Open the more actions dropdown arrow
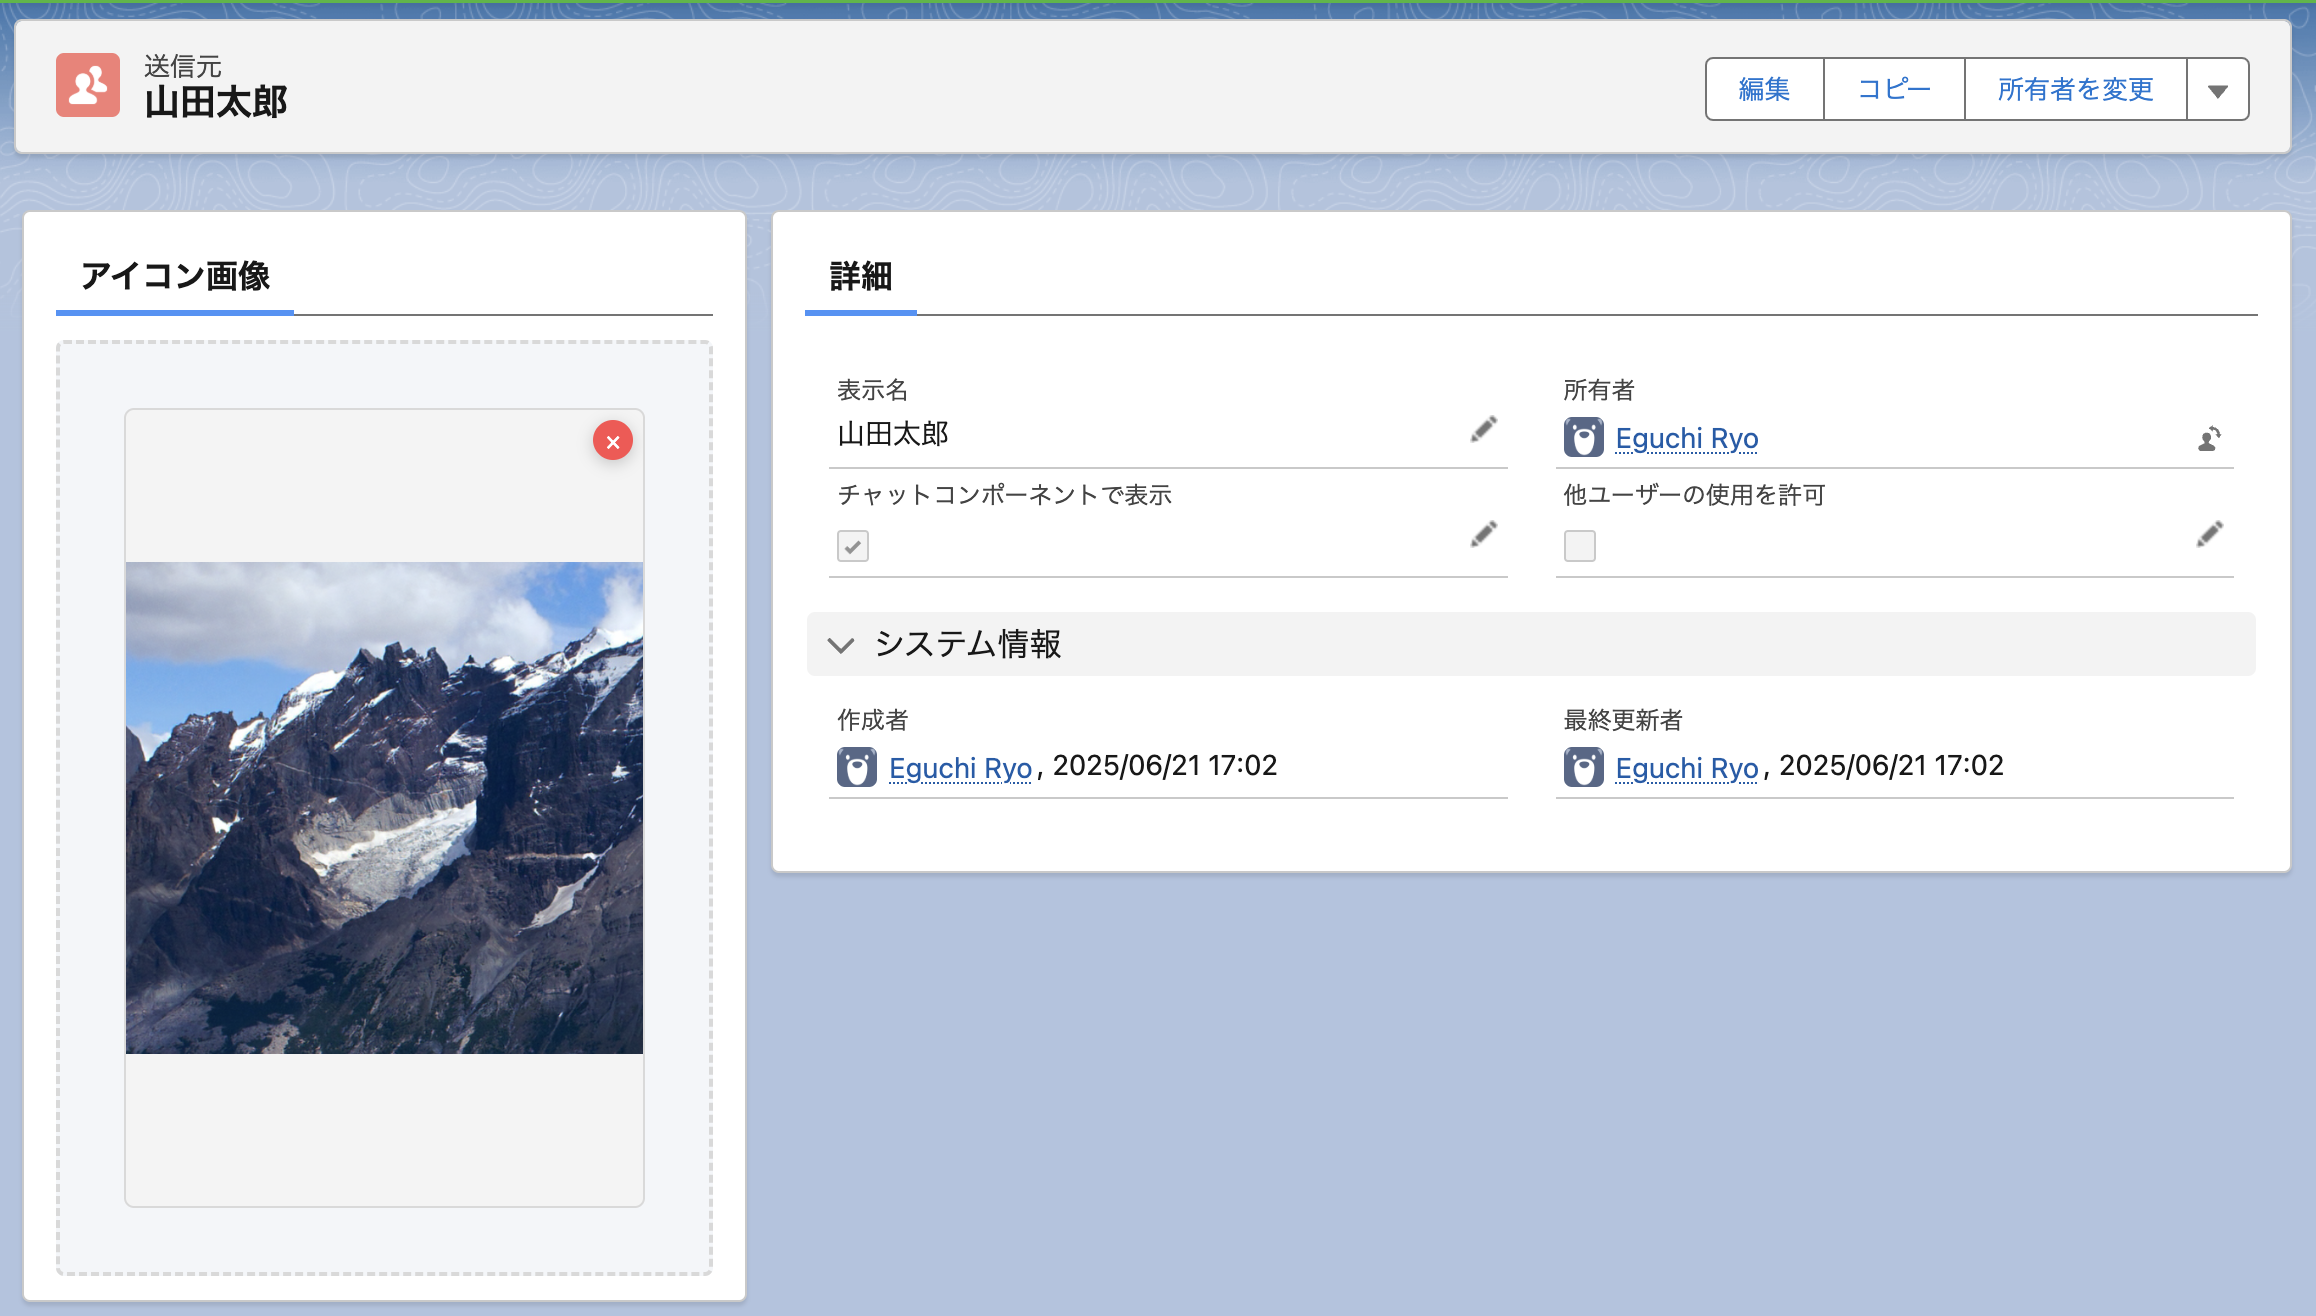Screen dimensions: 2316x1316 tap(2217, 90)
